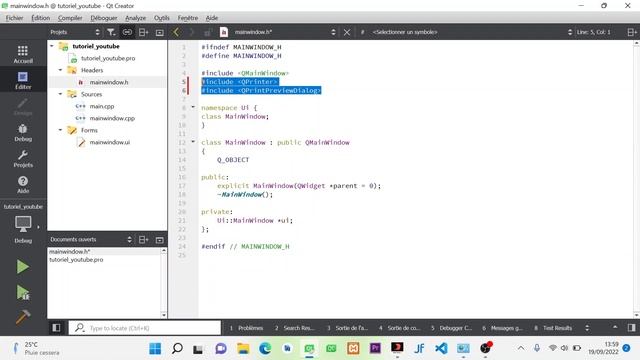Screen dimensions: 640x360
Task: Open the Sortie de compilation pane
Action: (x=399, y=328)
